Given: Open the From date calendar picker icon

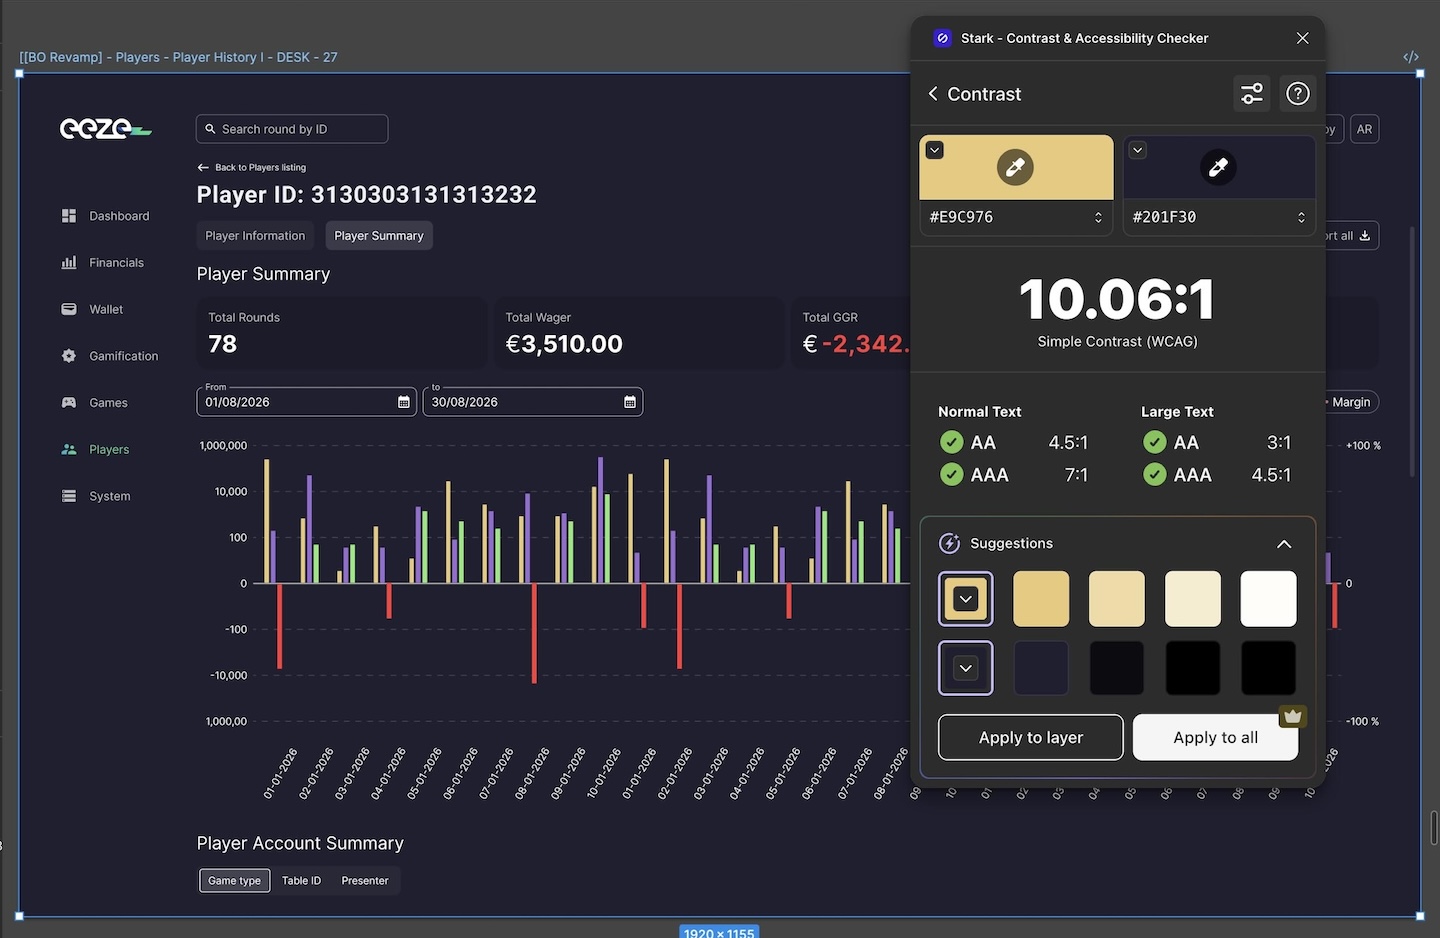Looking at the screenshot, I should point(404,402).
